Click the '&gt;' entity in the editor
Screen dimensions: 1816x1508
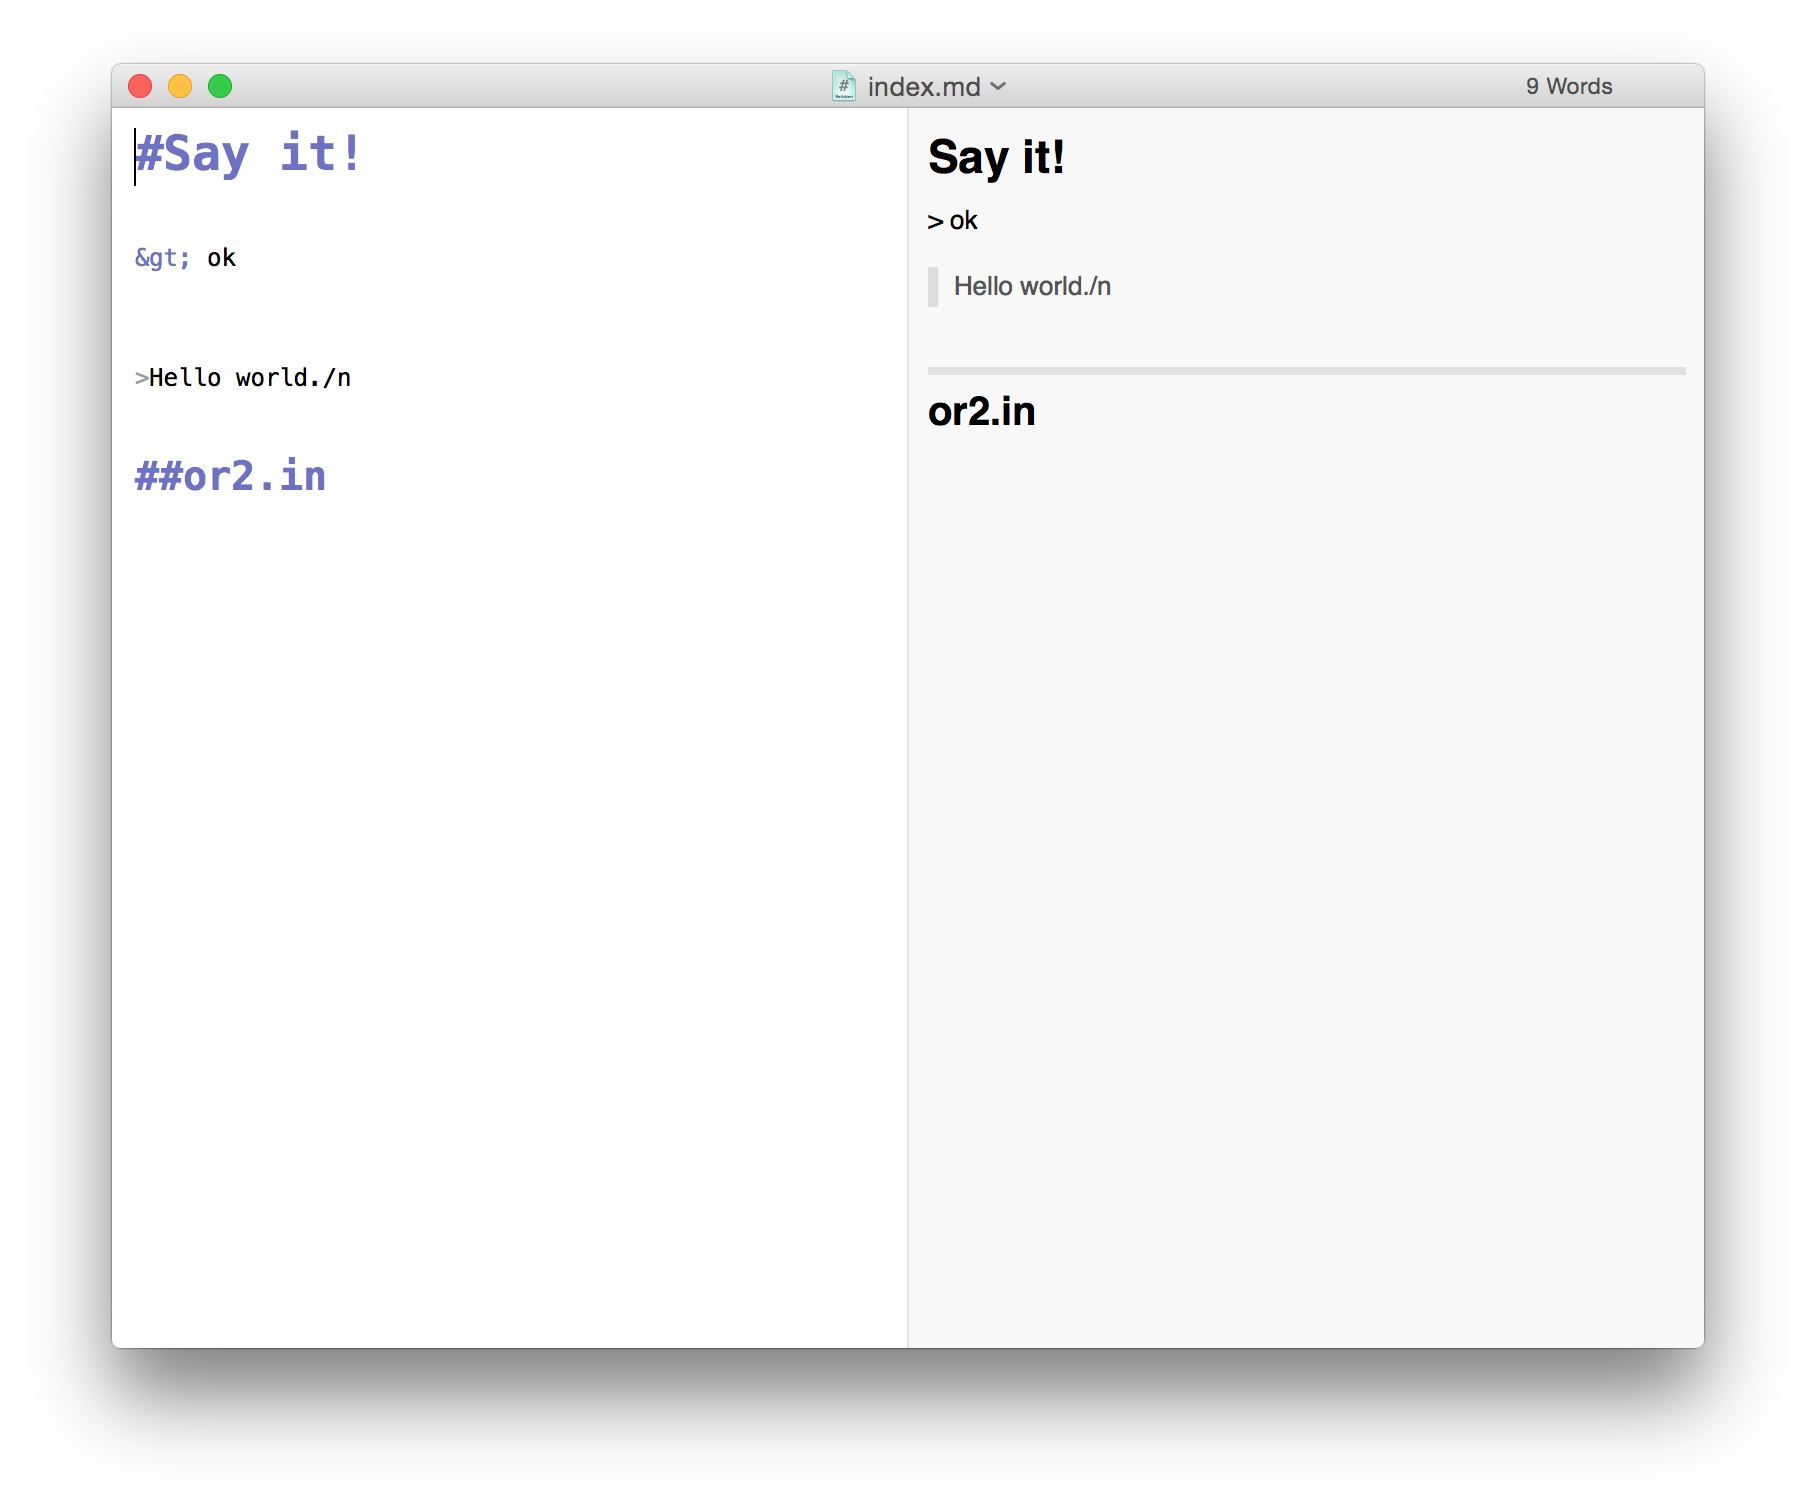pyautogui.click(x=162, y=258)
